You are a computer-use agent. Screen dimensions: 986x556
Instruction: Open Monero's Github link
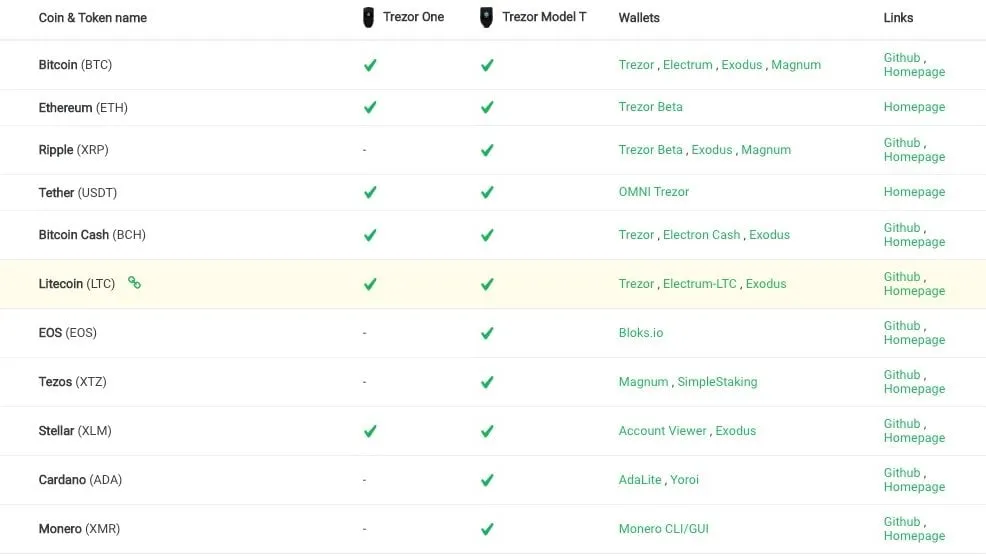coord(902,522)
